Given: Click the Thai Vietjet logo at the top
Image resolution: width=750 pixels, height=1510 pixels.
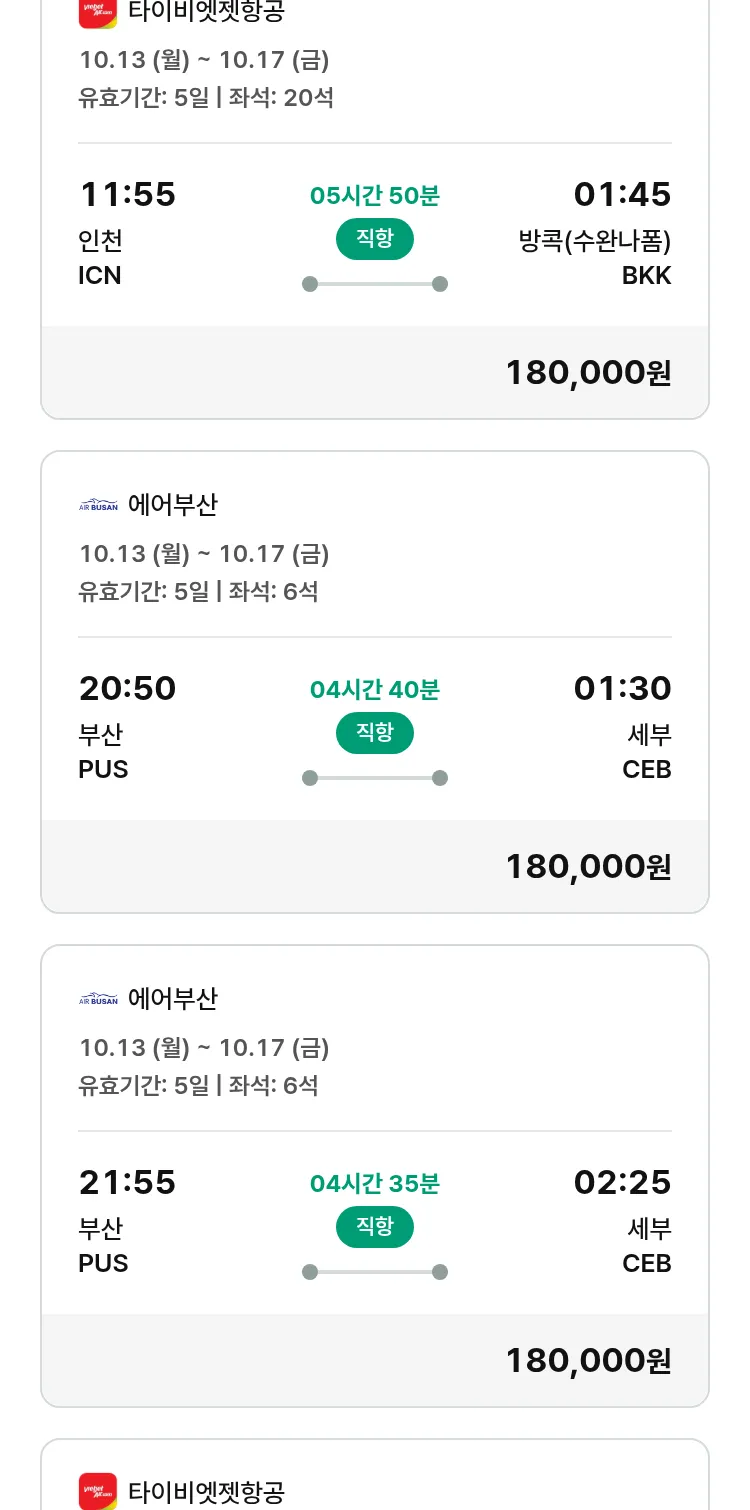Looking at the screenshot, I should pos(98,13).
